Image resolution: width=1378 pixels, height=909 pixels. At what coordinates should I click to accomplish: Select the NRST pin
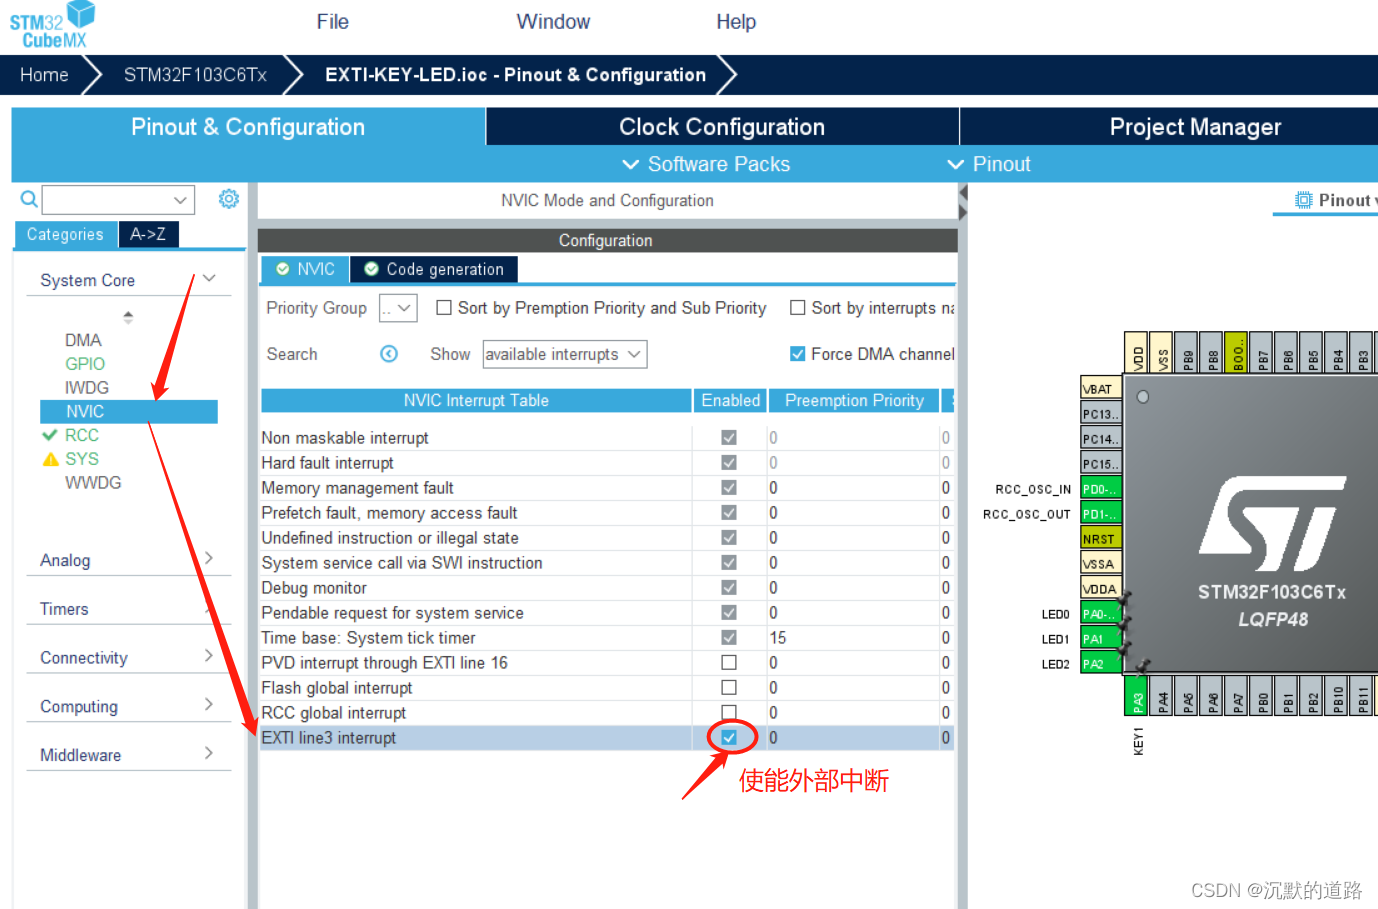1100,539
